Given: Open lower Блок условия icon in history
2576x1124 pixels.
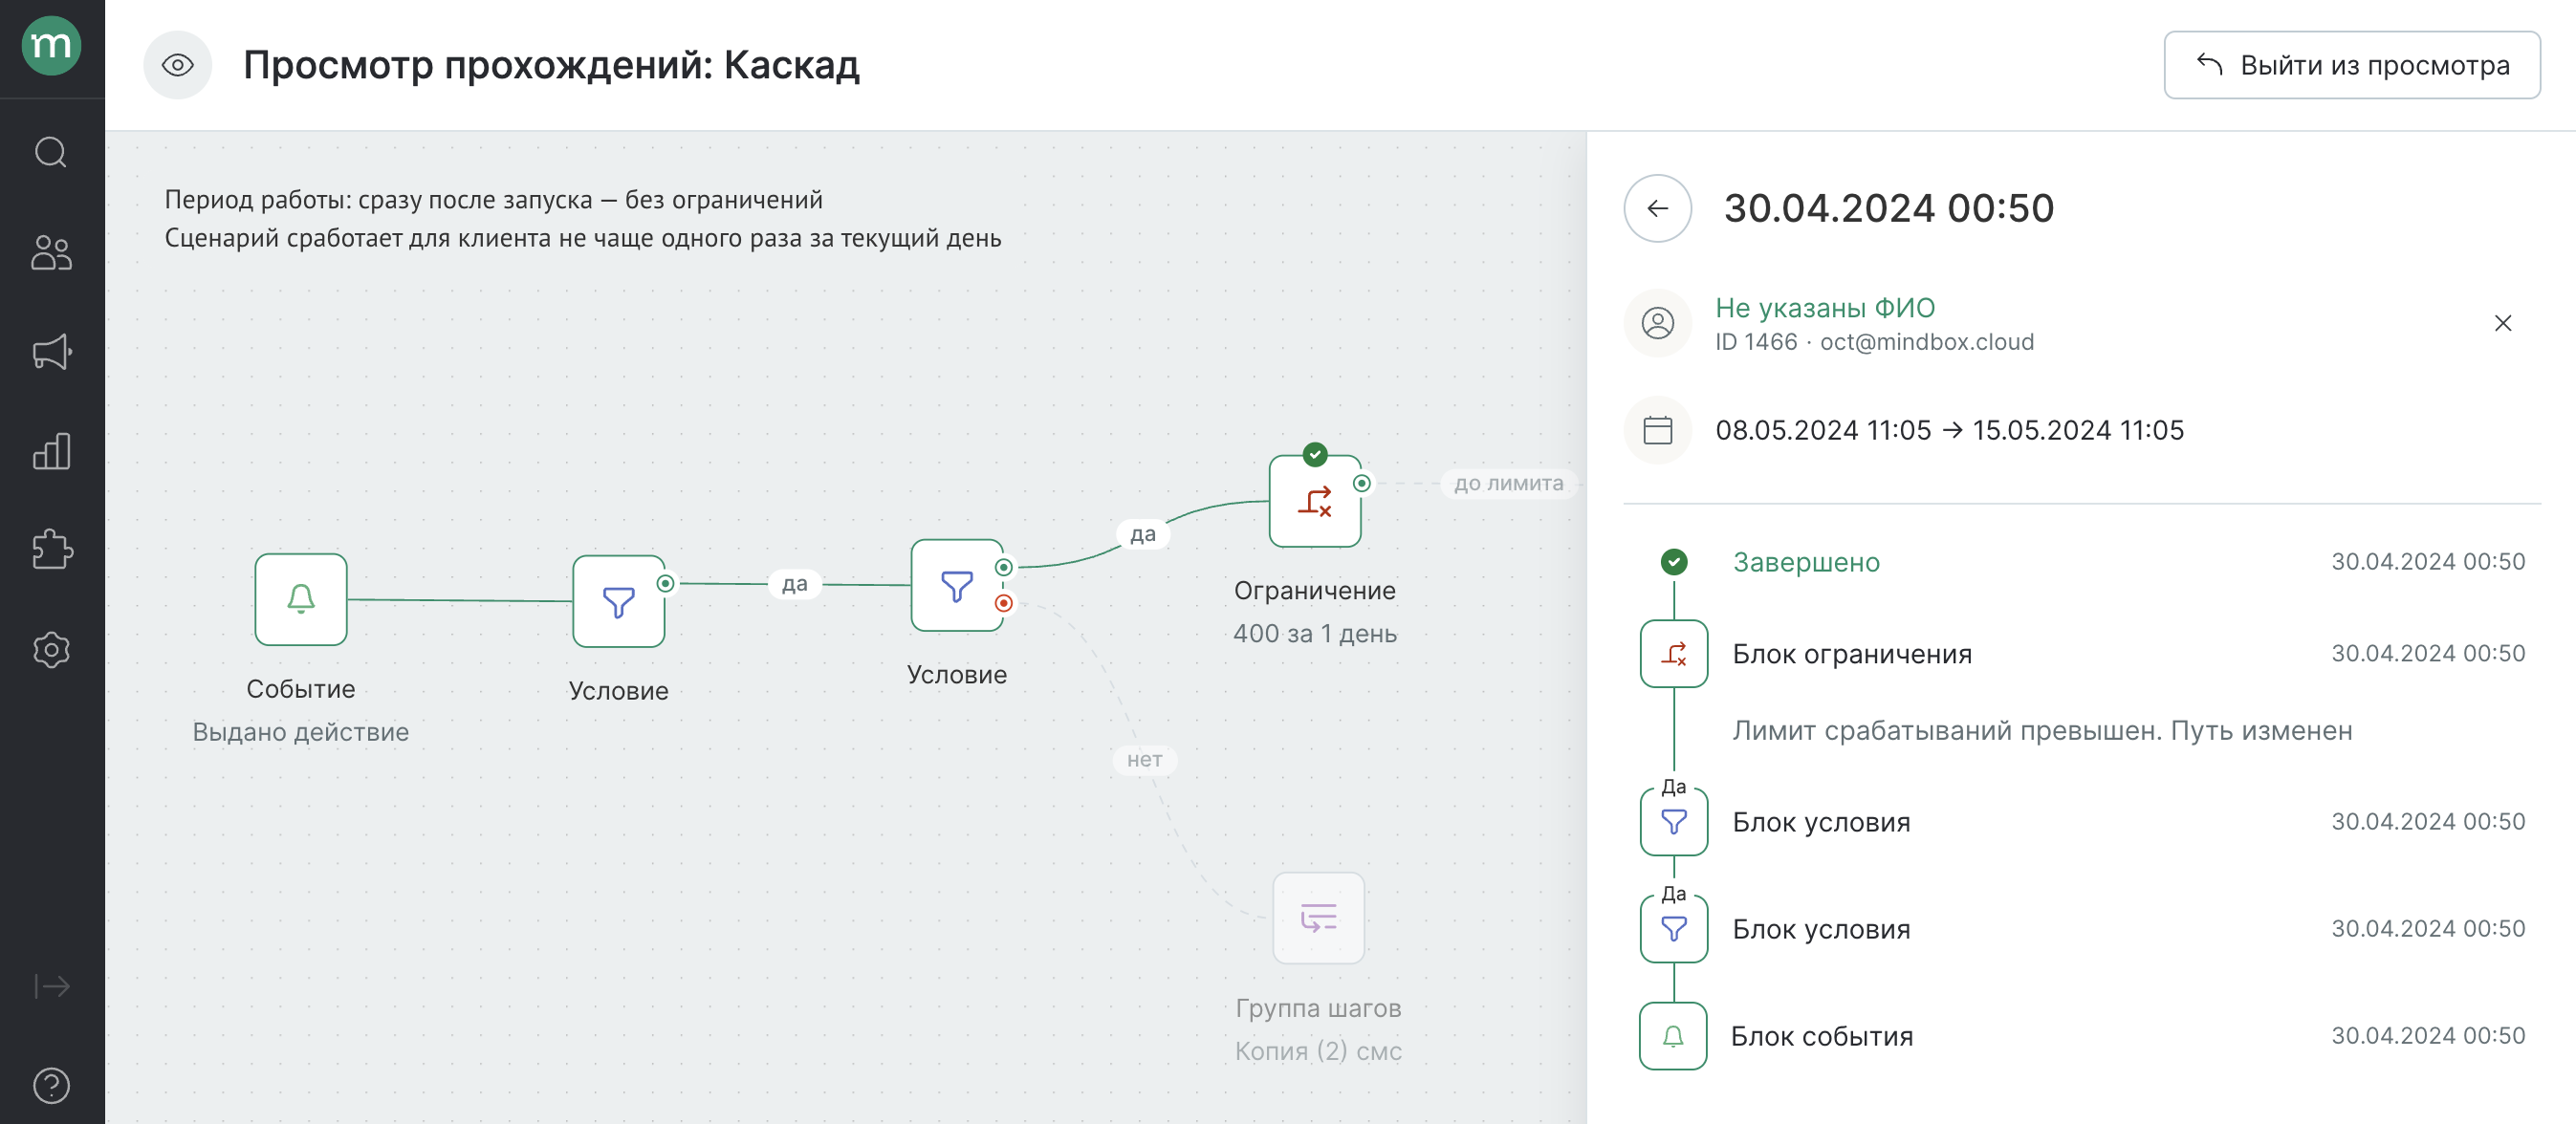Looking at the screenshot, I should point(1673,929).
